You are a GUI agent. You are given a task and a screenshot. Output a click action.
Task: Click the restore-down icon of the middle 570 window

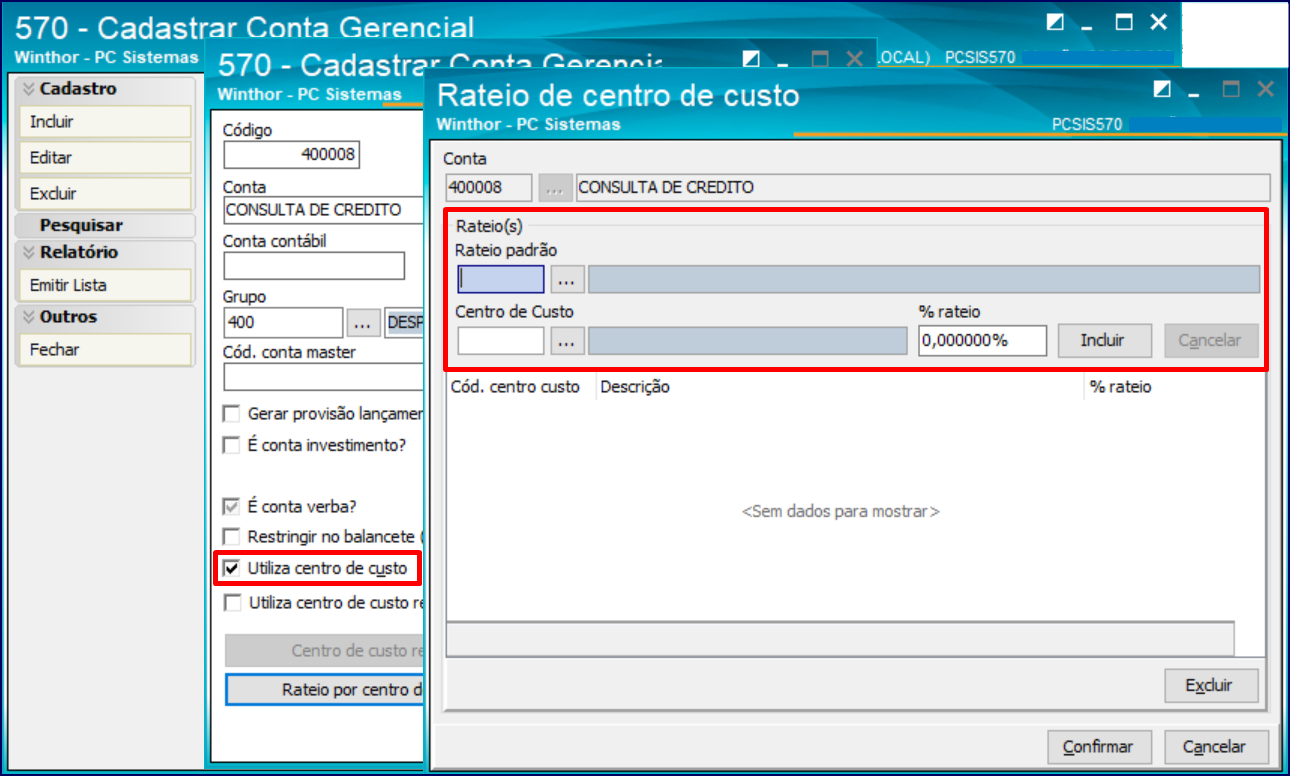[752, 59]
